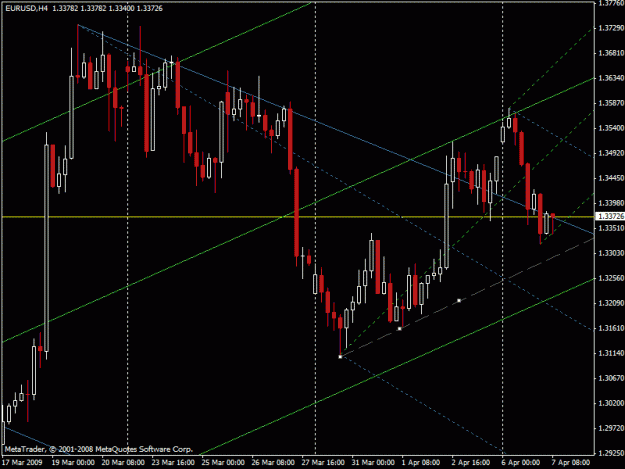
Task: Select the 1.33980 price level label
Action: click(611, 203)
